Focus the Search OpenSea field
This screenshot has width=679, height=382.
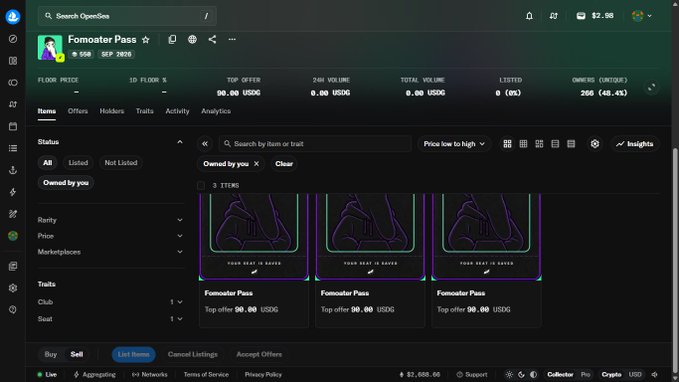click(x=127, y=16)
